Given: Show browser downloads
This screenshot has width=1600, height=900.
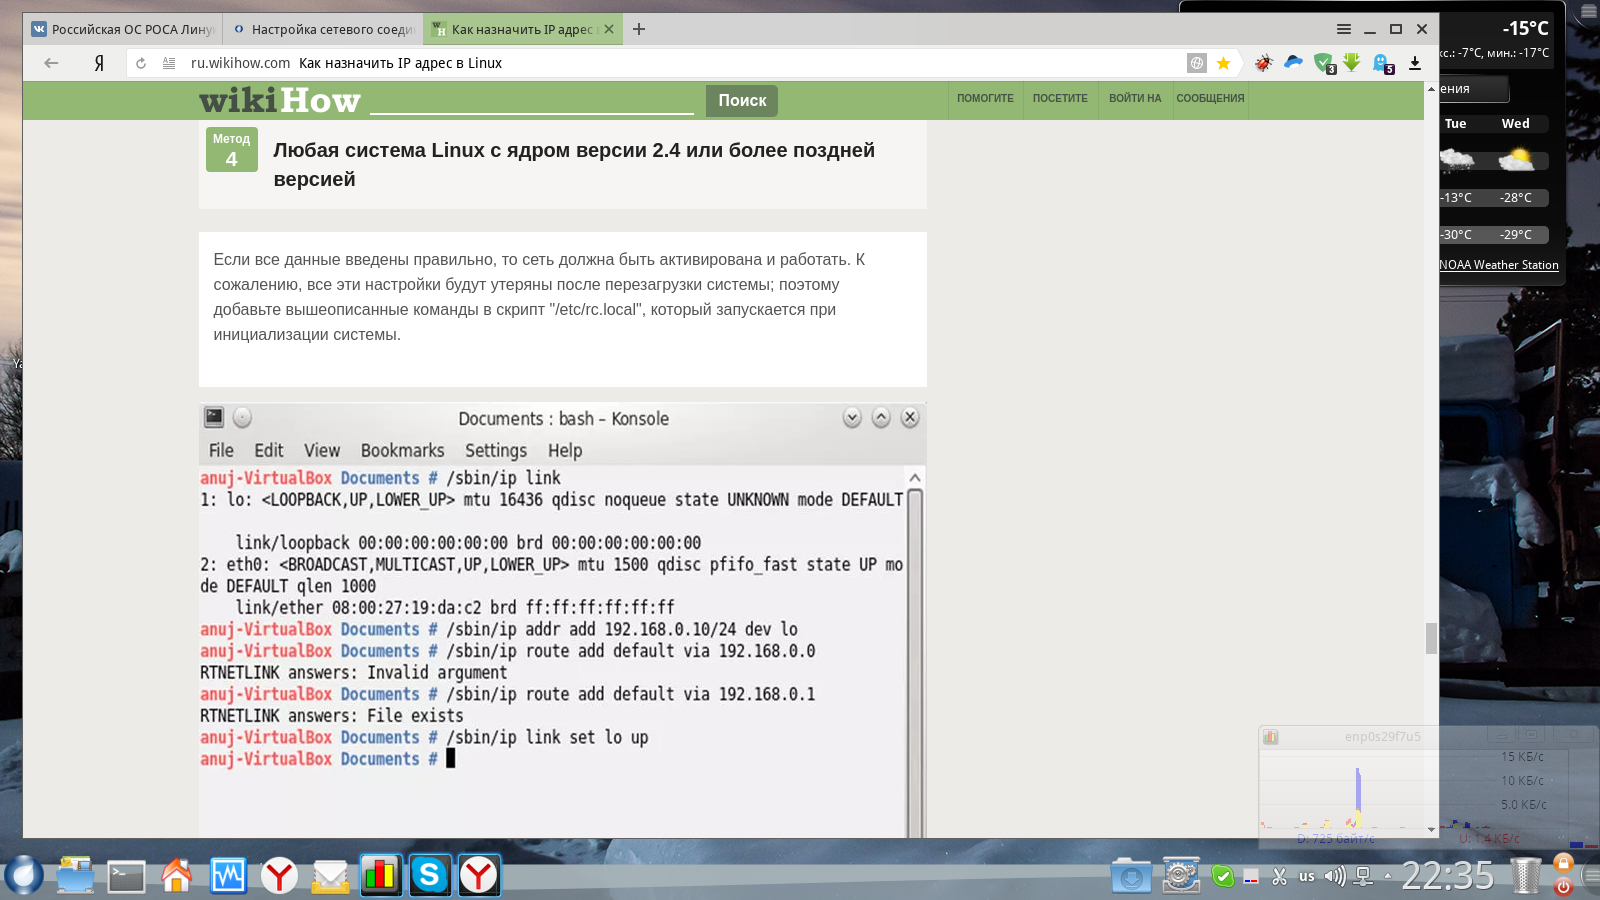Looking at the screenshot, I should pos(1415,63).
